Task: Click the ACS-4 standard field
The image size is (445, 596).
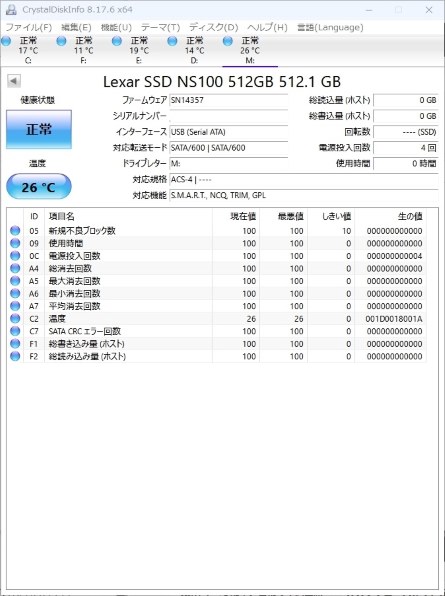Action: pos(303,179)
